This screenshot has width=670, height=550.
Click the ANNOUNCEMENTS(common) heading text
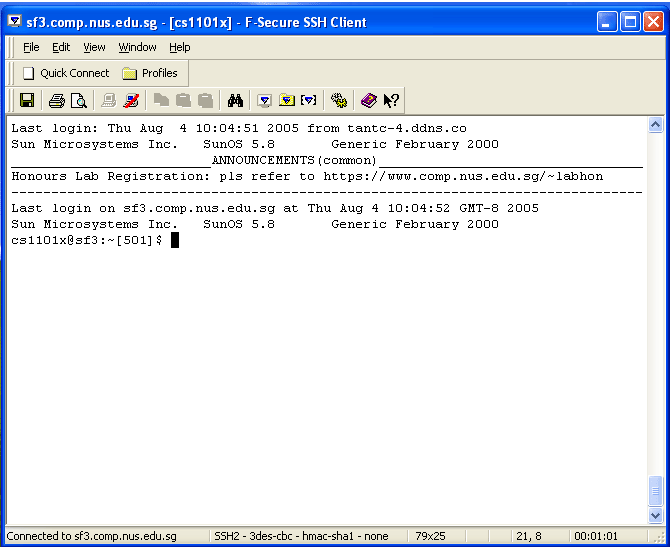click(294, 161)
